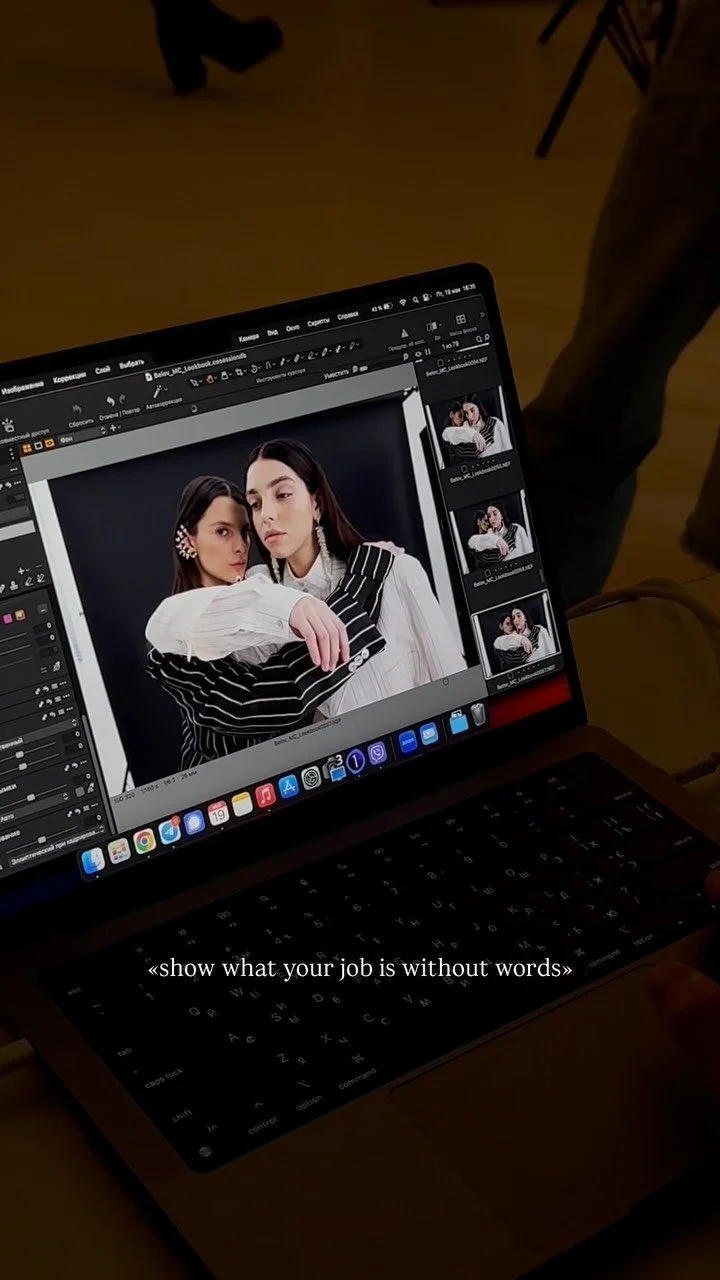720x1280 pixels.
Task: Open Calendar showing 19 in the Dock
Action: coord(218,813)
